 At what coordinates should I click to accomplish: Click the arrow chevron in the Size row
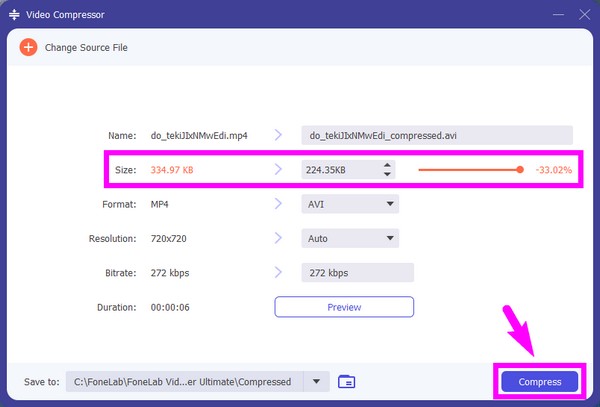(x=278, y=169)
